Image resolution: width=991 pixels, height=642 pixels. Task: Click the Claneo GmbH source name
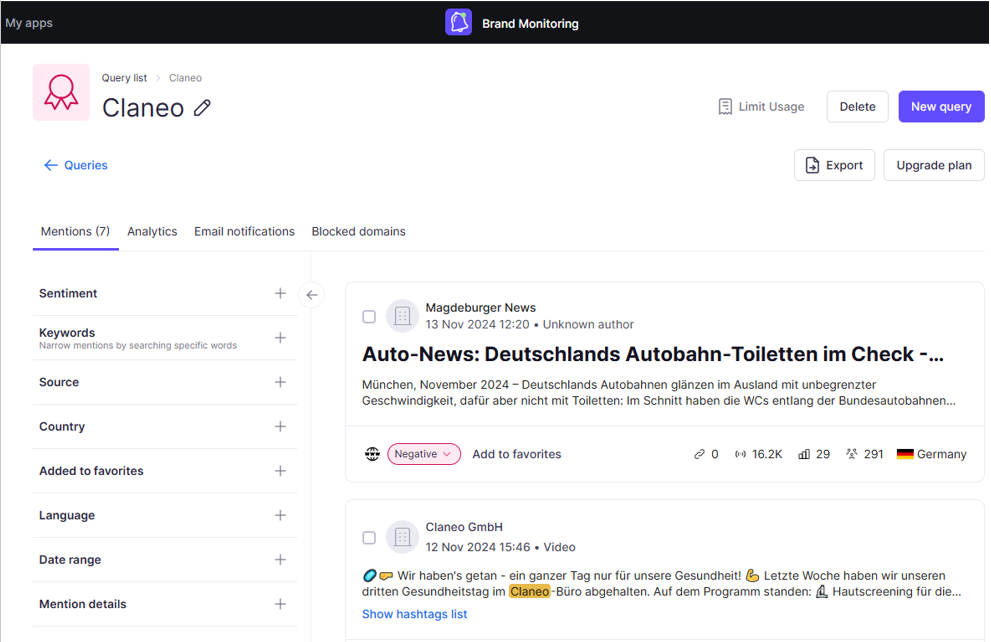[x=464, y=527]
